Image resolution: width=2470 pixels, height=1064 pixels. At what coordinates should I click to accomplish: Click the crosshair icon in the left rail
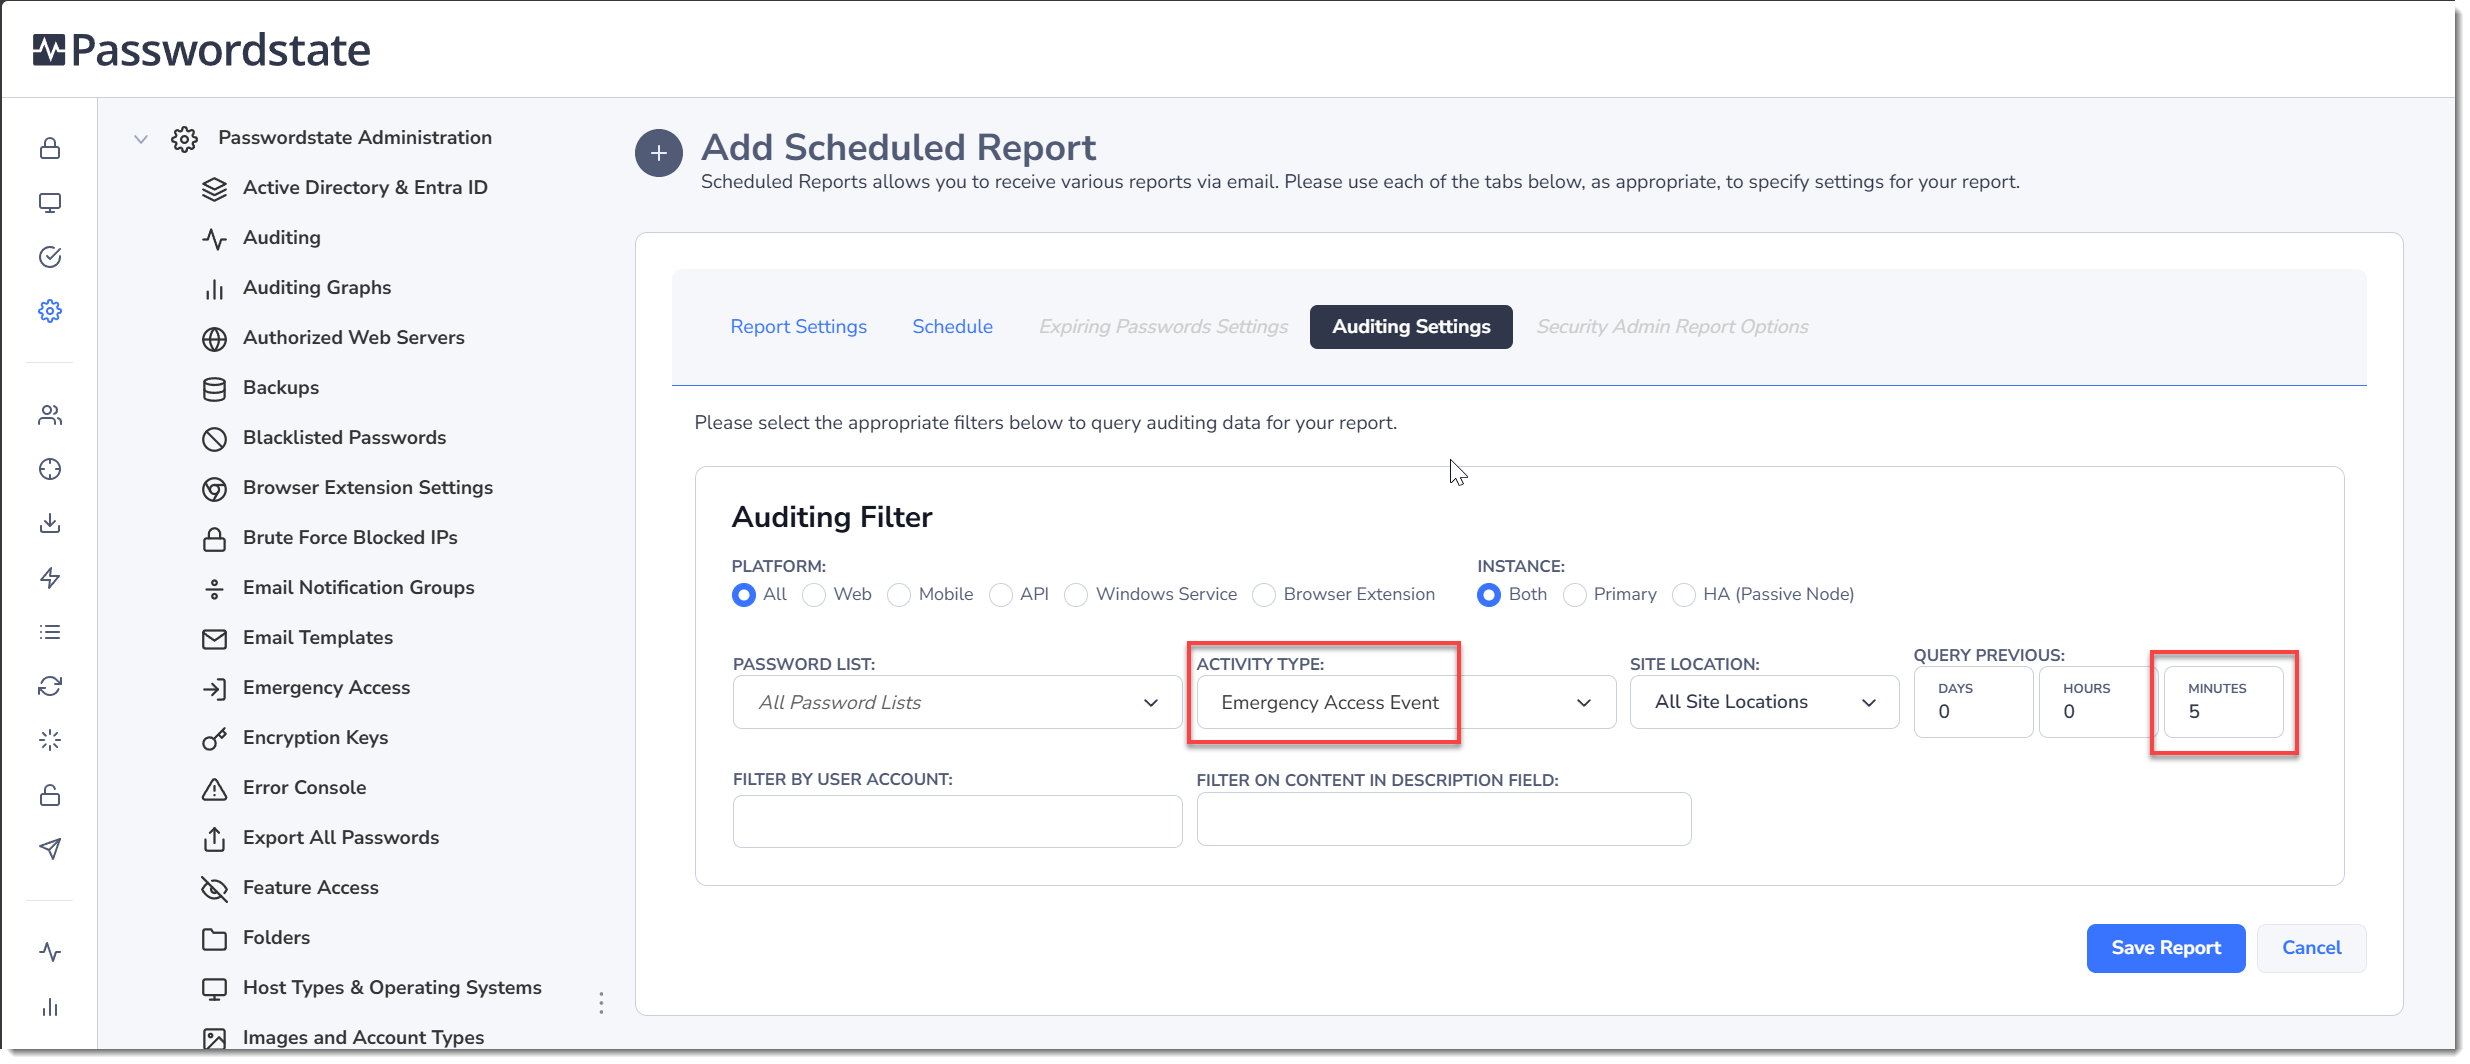point(50,469)
